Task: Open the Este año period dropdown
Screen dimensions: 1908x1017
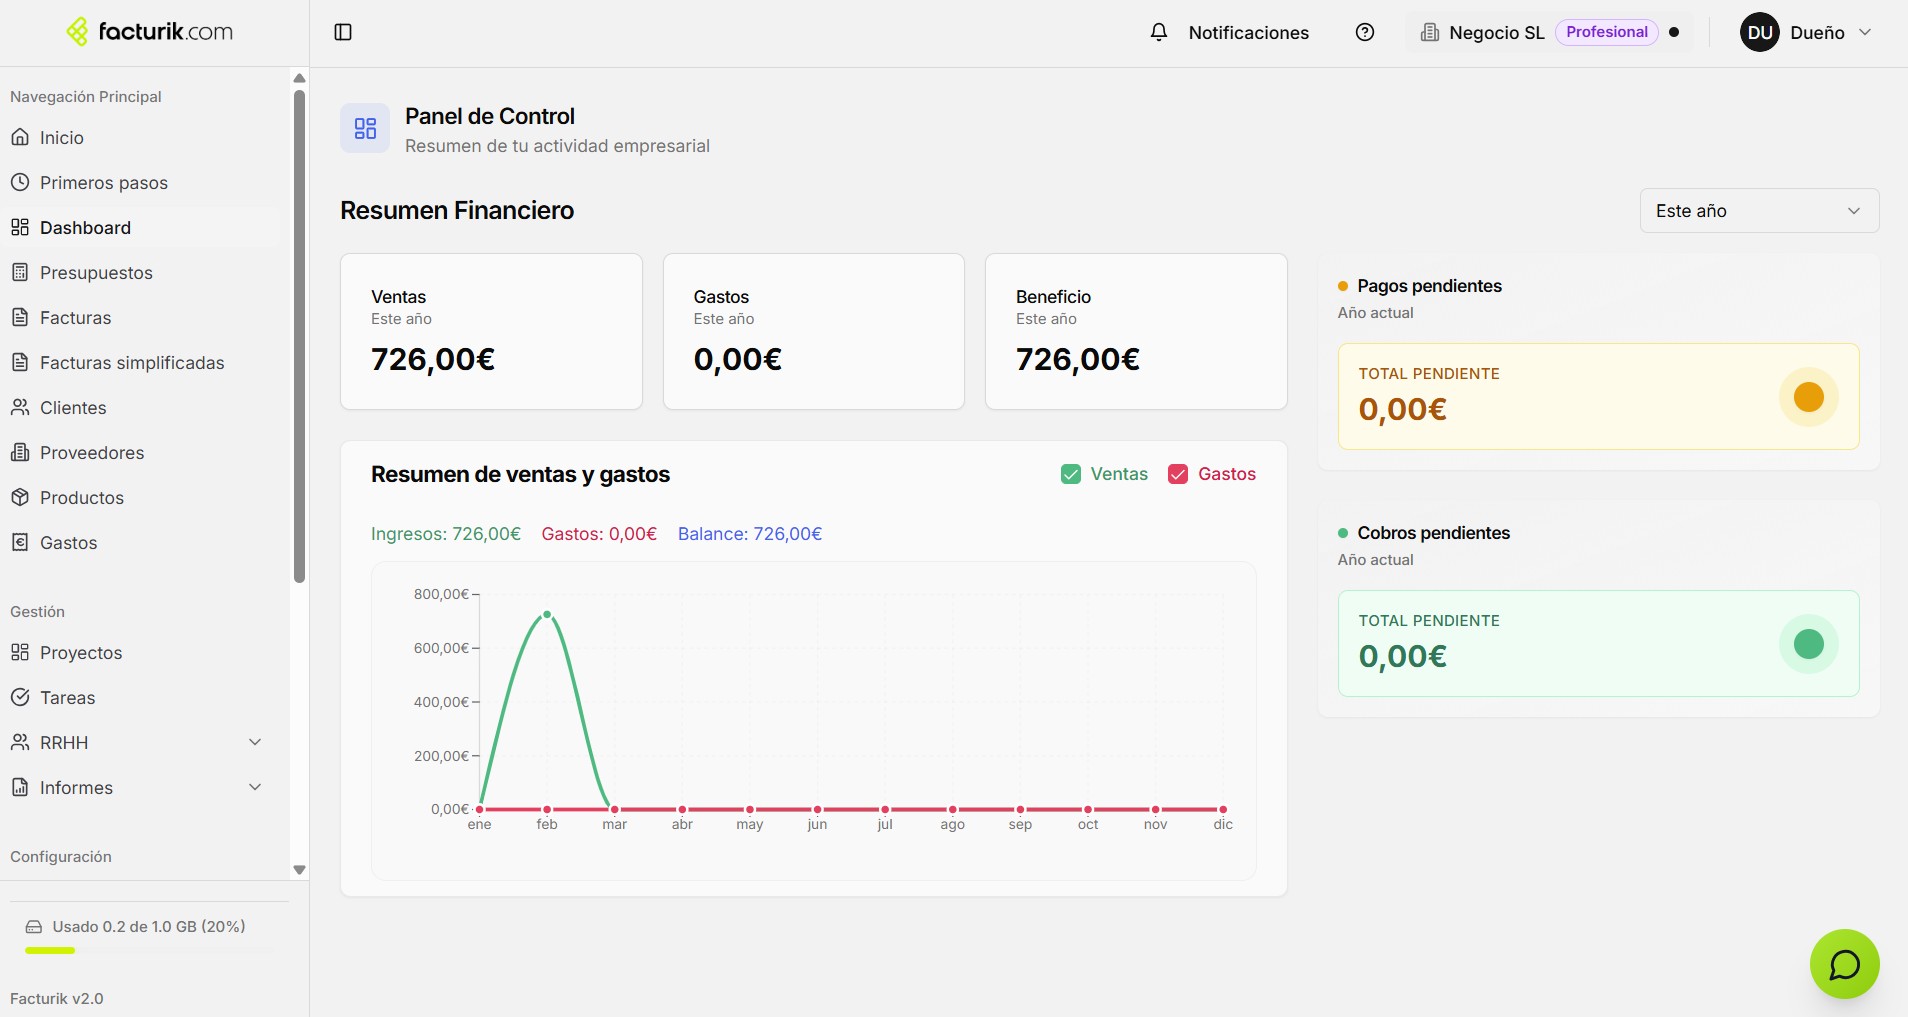Action: pyautogui.click(x=1759, y=211)
